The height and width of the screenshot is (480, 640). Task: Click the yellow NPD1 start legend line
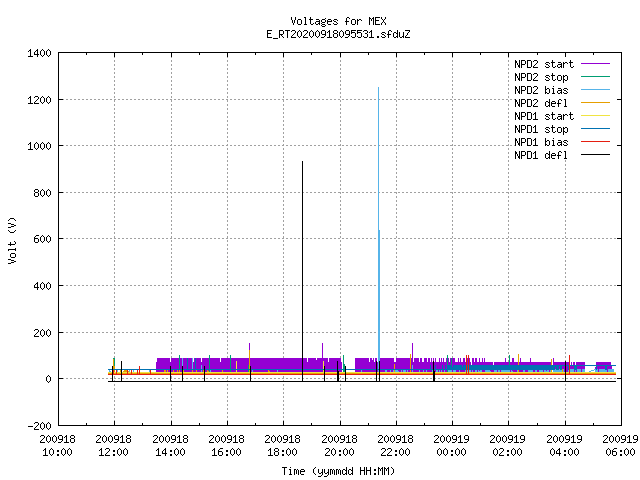[x=595, y=116]
